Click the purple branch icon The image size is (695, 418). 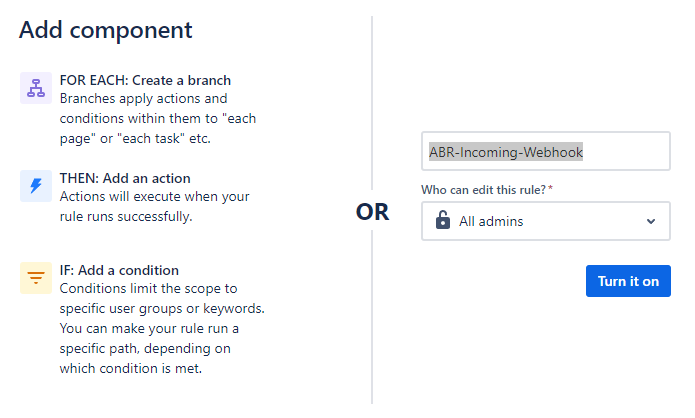pos(36,88)
